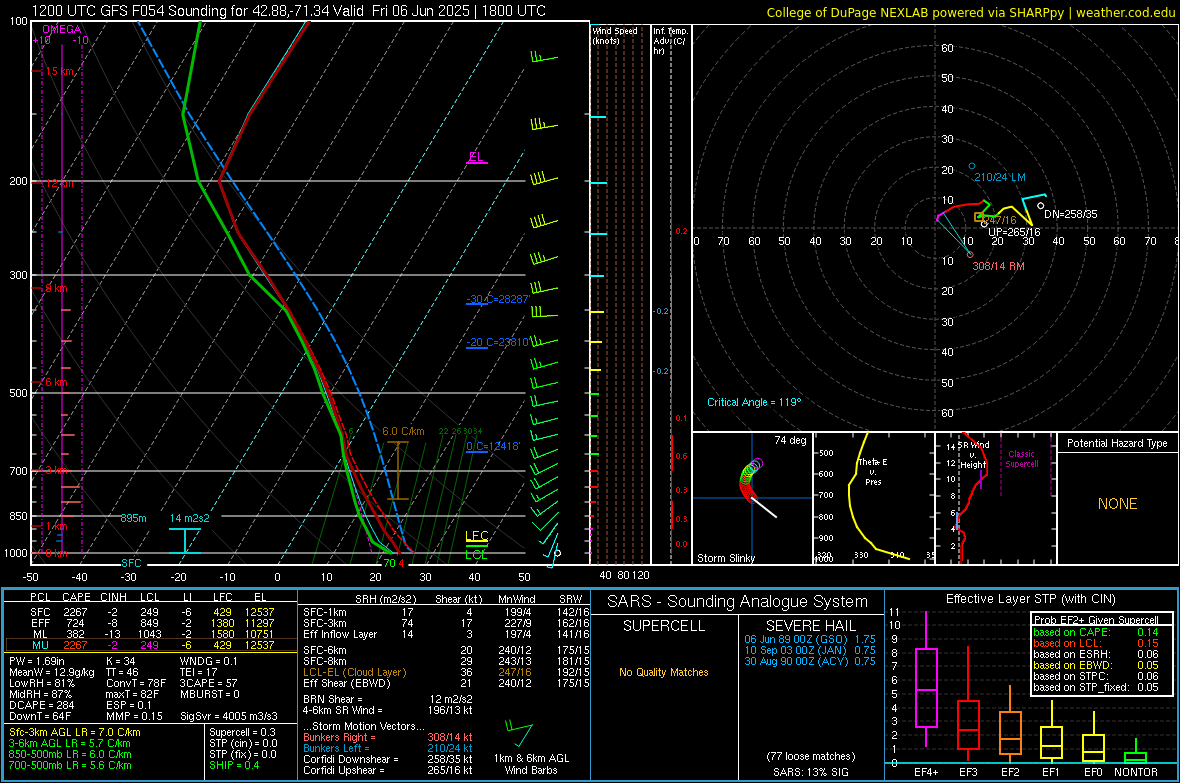Click the No Quality Matches text
The width and height of the screenshot is (1180, 783).
[x=664, y=672]
